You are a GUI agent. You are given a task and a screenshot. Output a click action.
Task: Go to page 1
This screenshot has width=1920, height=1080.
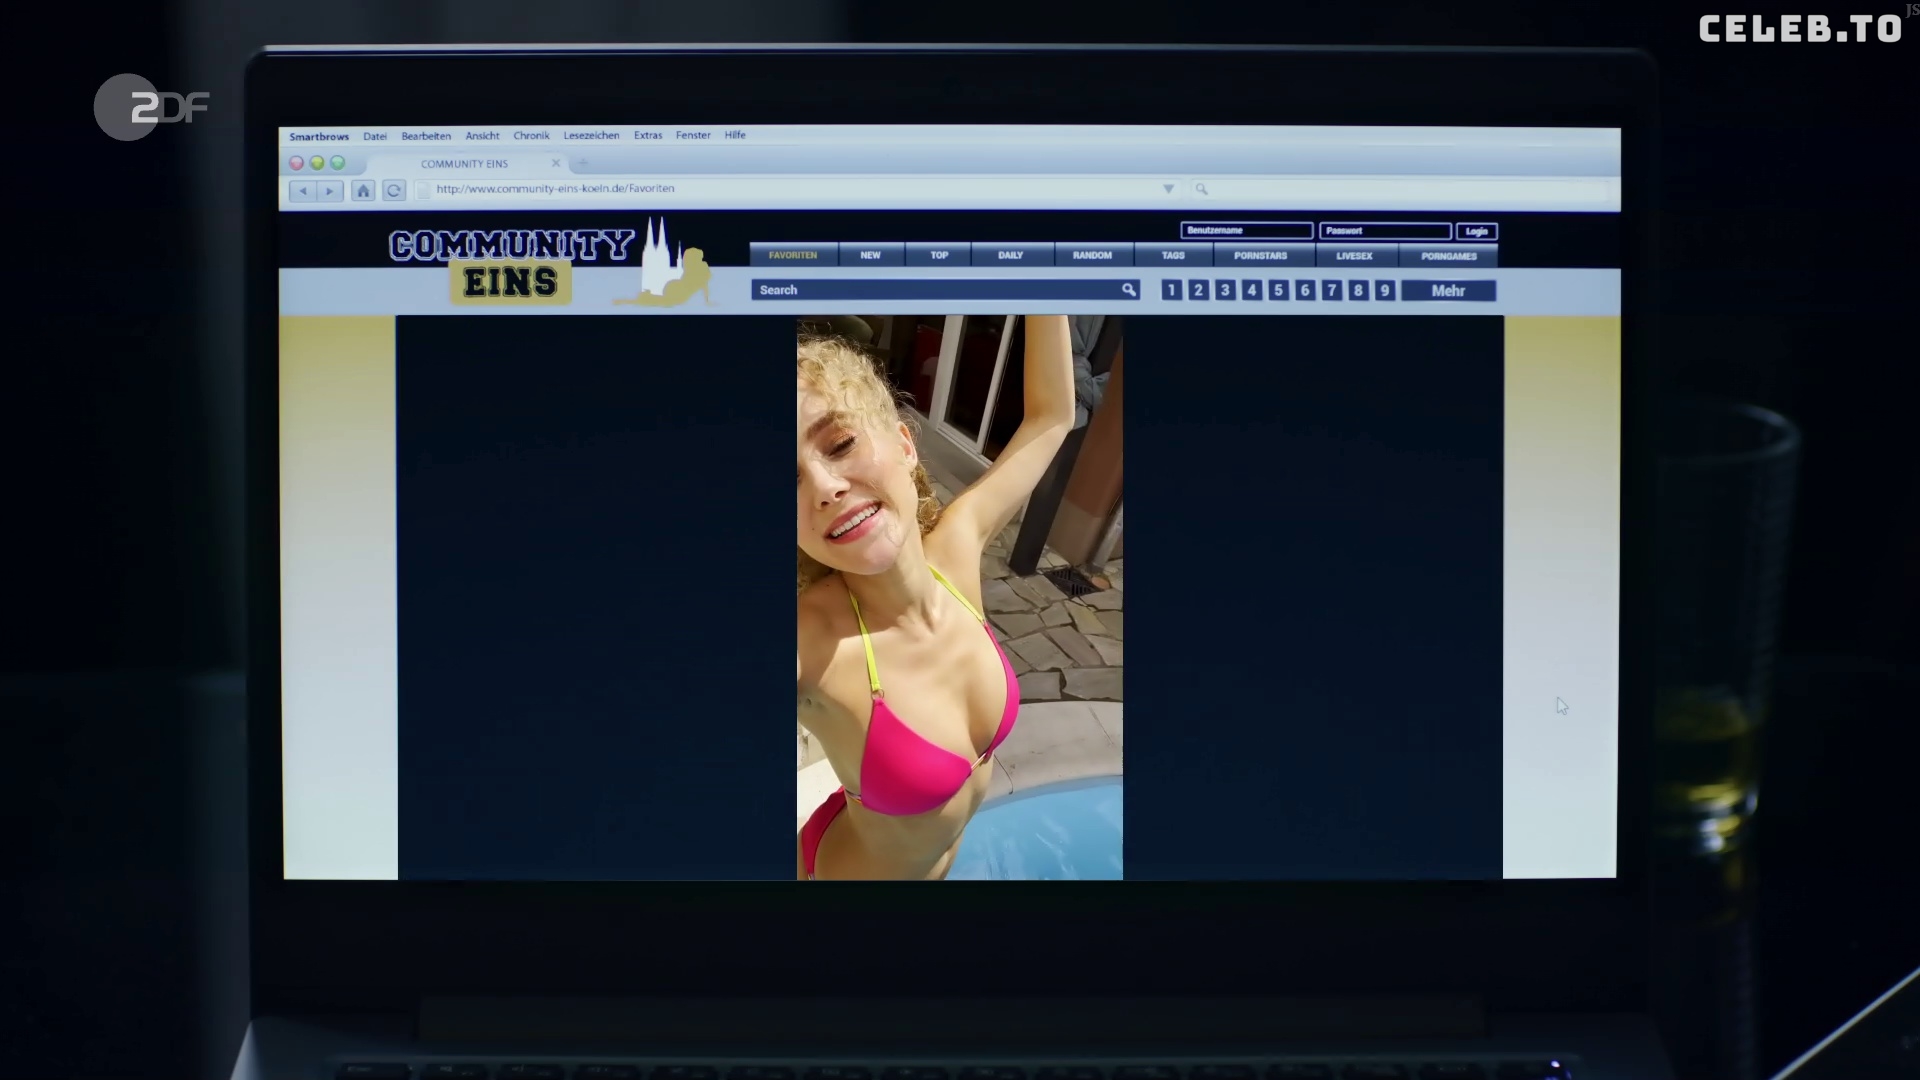[x=1172, y=290]
